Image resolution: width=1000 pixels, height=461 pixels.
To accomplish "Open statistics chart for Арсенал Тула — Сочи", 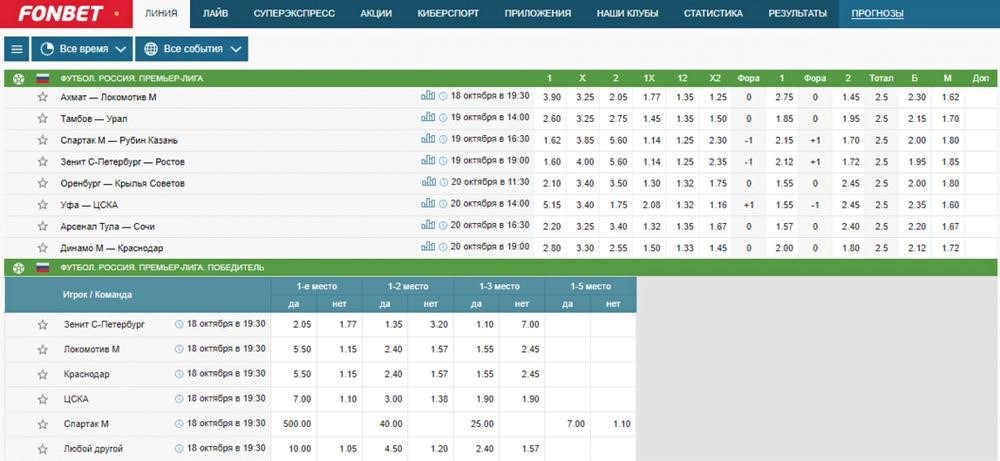I will click(x=428, y=225).
